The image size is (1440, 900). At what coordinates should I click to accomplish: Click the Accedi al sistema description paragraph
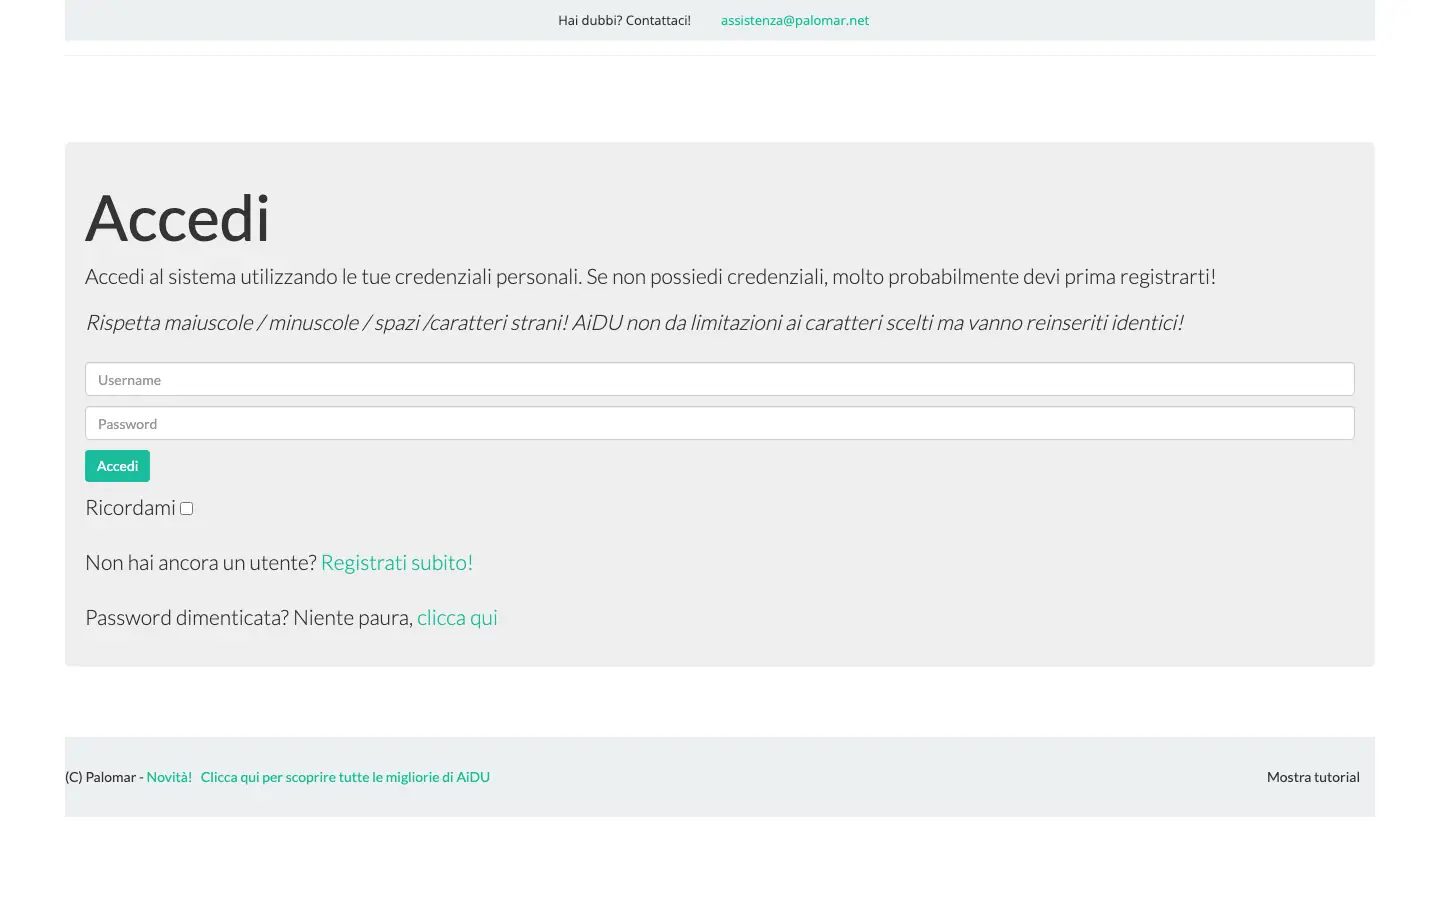650,276
